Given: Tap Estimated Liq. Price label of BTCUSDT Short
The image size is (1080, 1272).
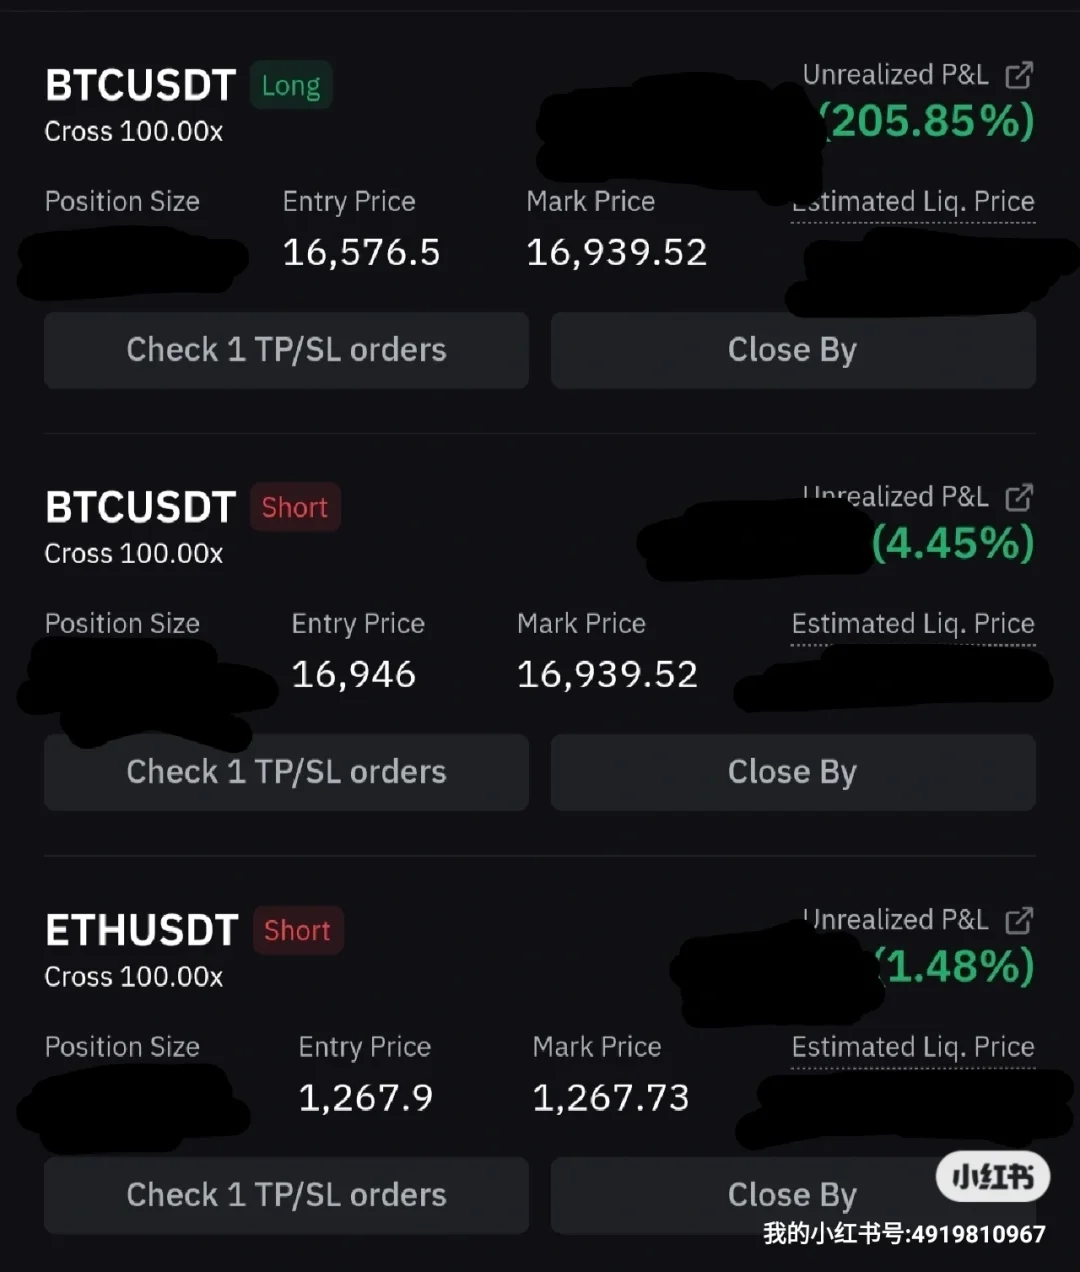Looking at the screenshot, I should pos(913,624).
